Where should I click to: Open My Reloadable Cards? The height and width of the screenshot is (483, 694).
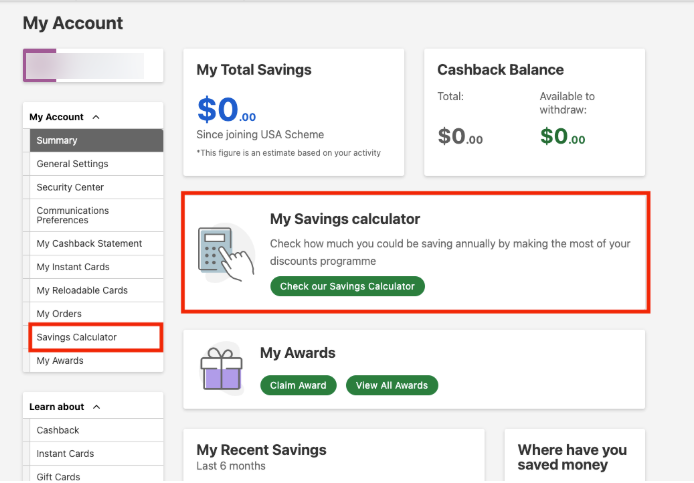coord(95,290)
